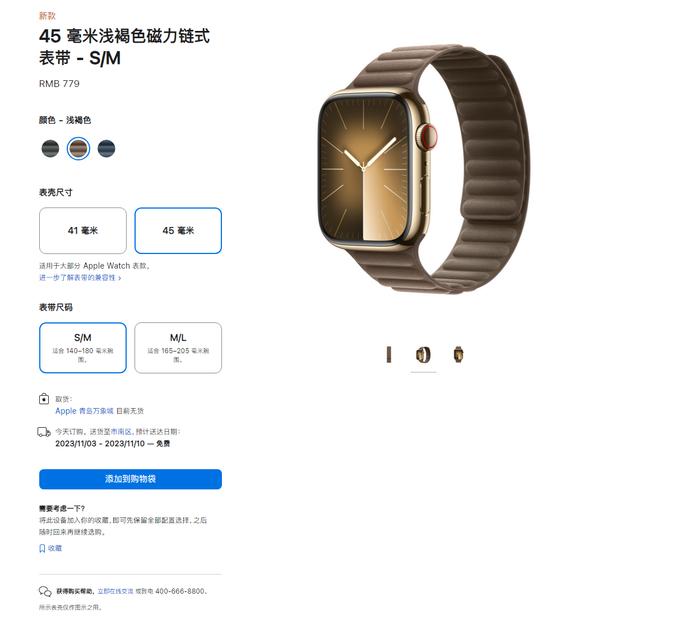Open the 立即在线交流 chat link
The image size is (700, 624).
(x=115, y=591)
